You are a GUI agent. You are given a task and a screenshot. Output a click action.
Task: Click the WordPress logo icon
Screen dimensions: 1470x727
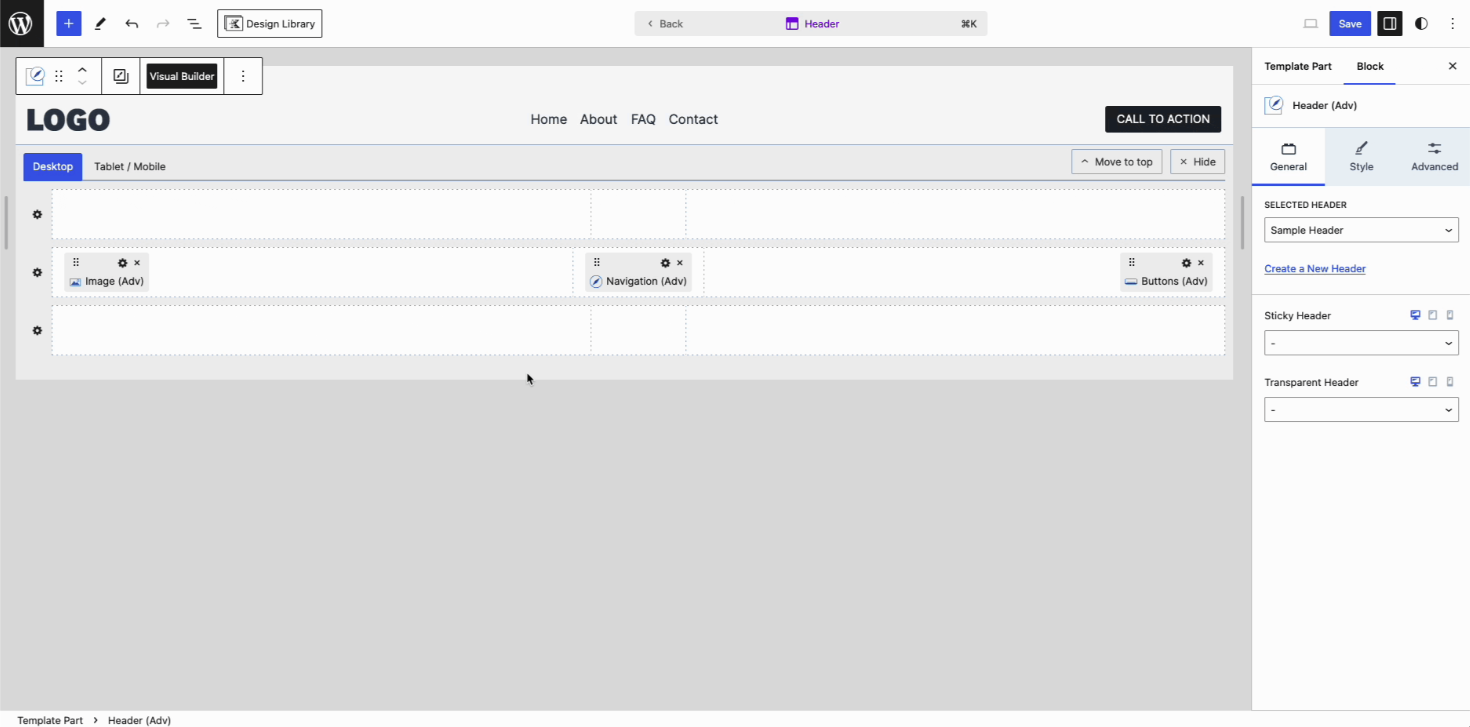click(21, 23)
